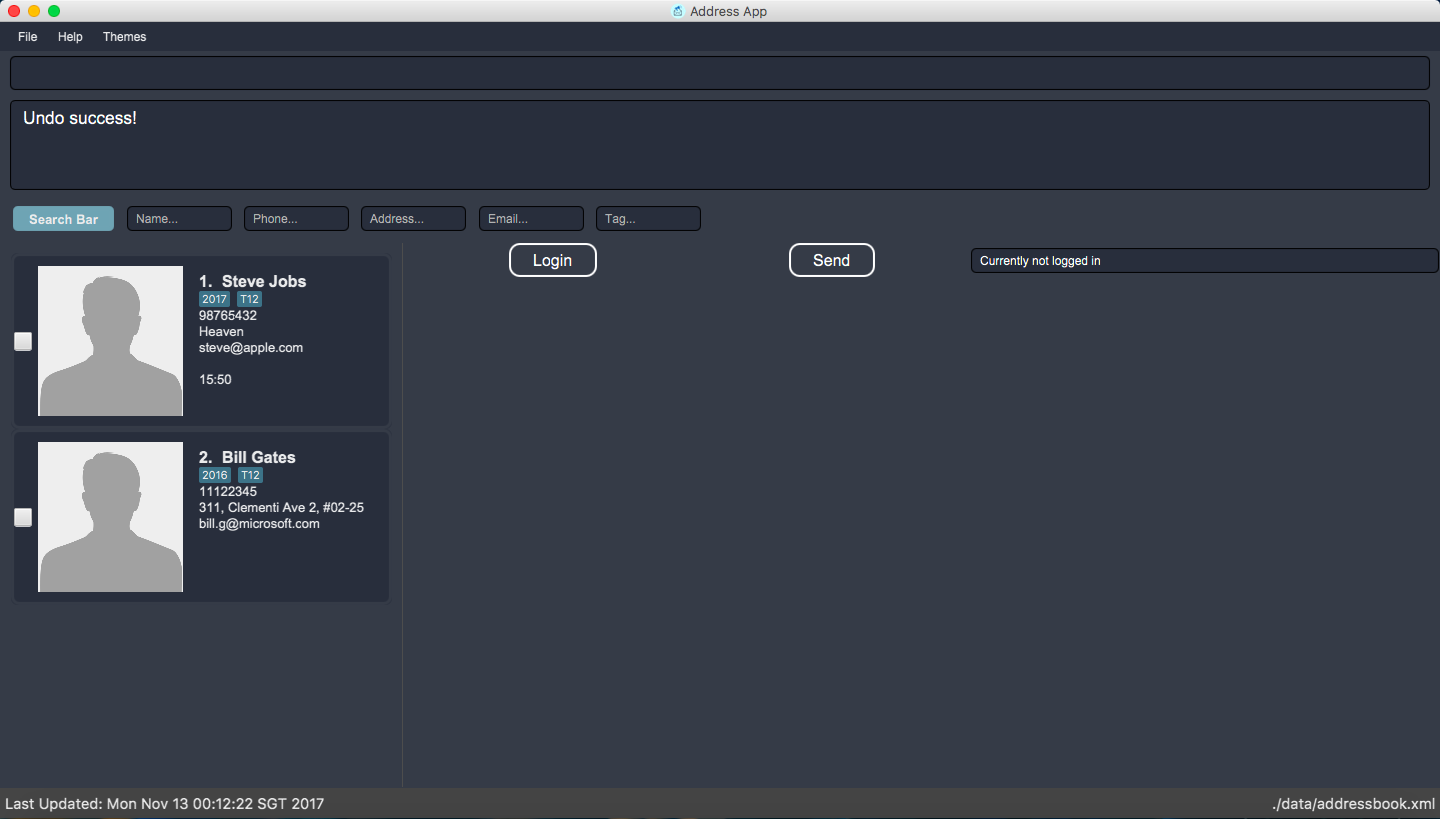Click the command input box at the top
The height and width of the screenshot is (819, 1440).
pos(720,73)
